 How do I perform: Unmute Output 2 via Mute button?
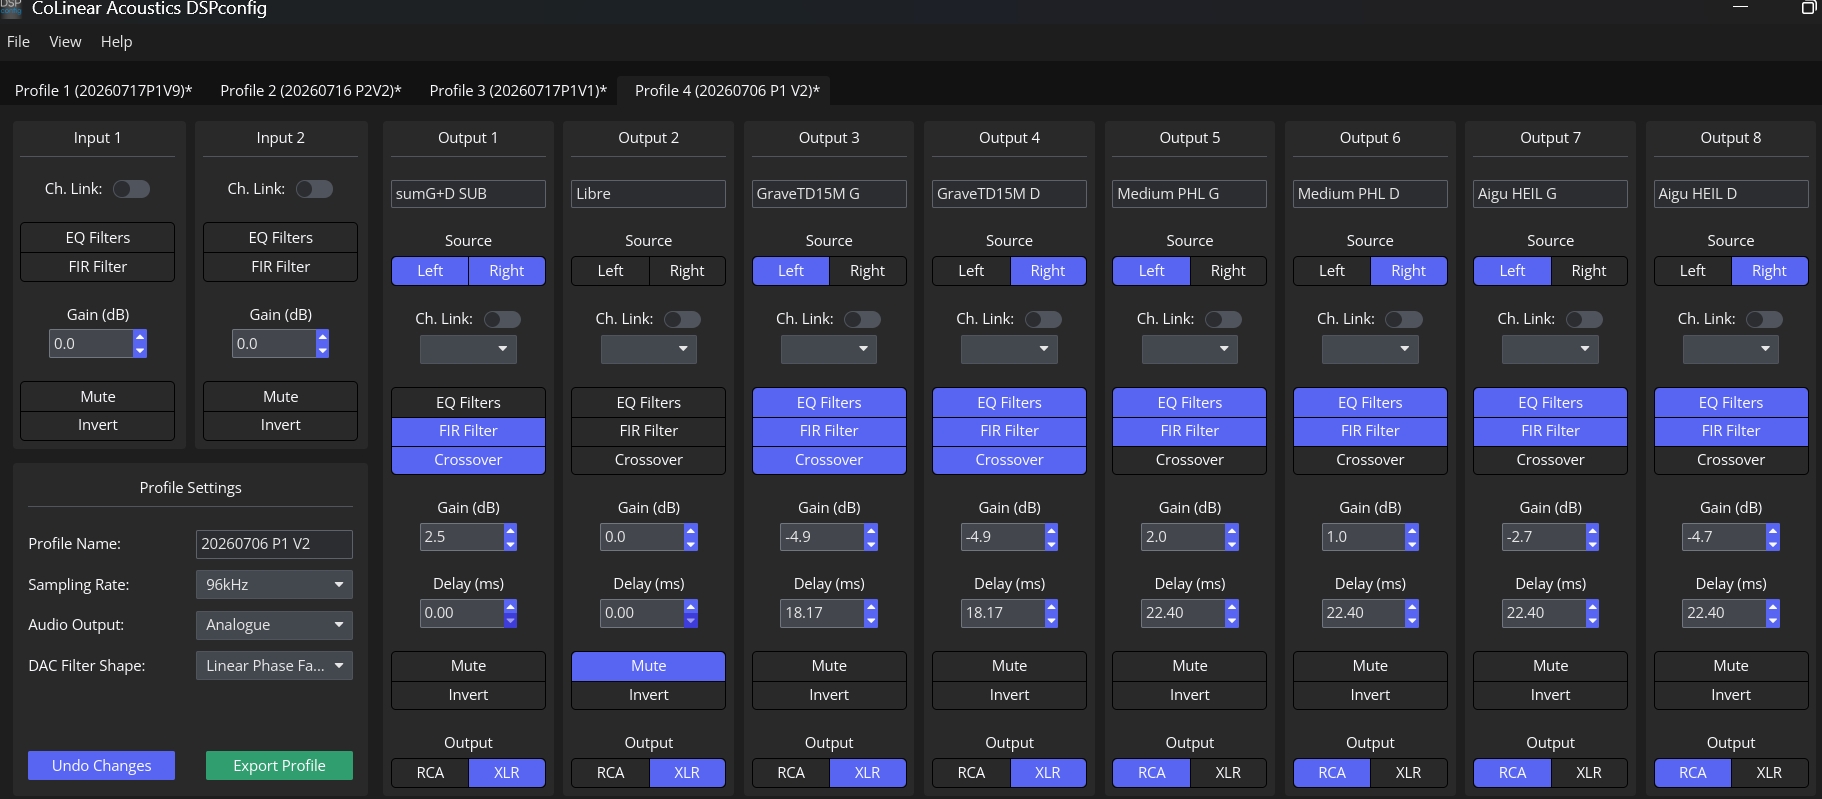(x=648, y=666)
